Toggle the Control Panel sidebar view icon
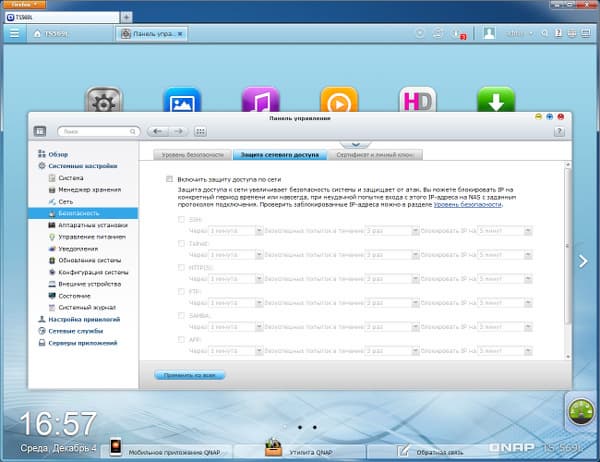 pyautogui.click(x=40, y=131)
